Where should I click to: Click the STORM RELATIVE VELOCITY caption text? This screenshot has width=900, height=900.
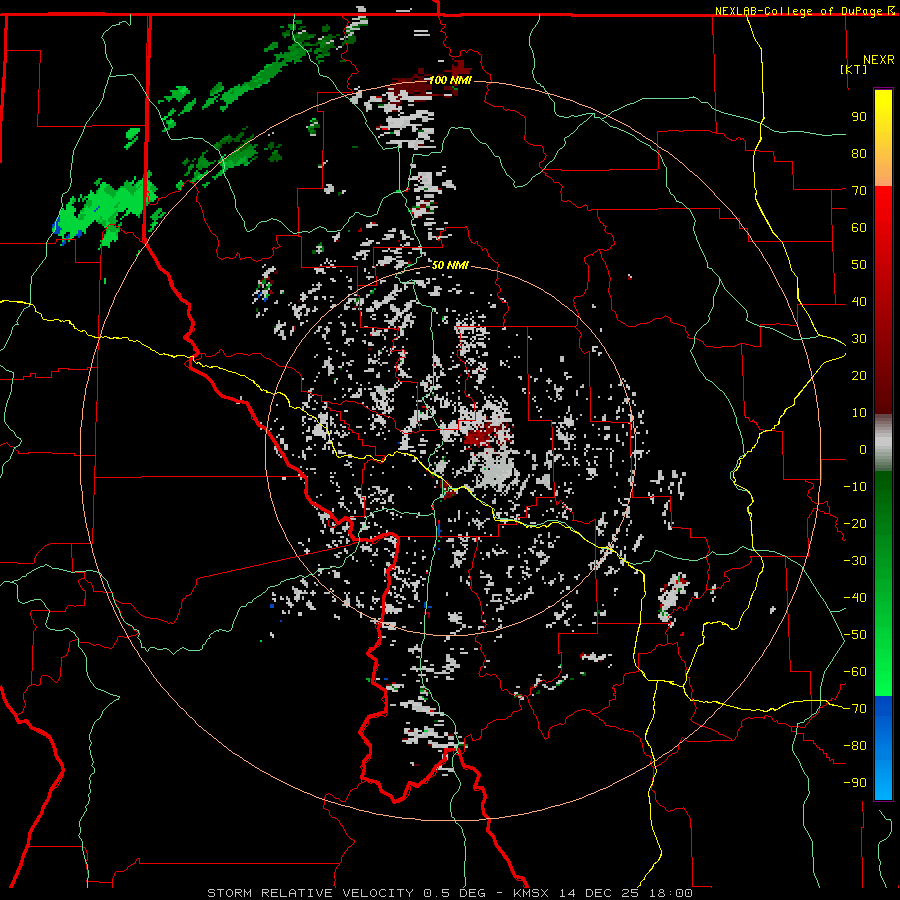coord(309,893)
